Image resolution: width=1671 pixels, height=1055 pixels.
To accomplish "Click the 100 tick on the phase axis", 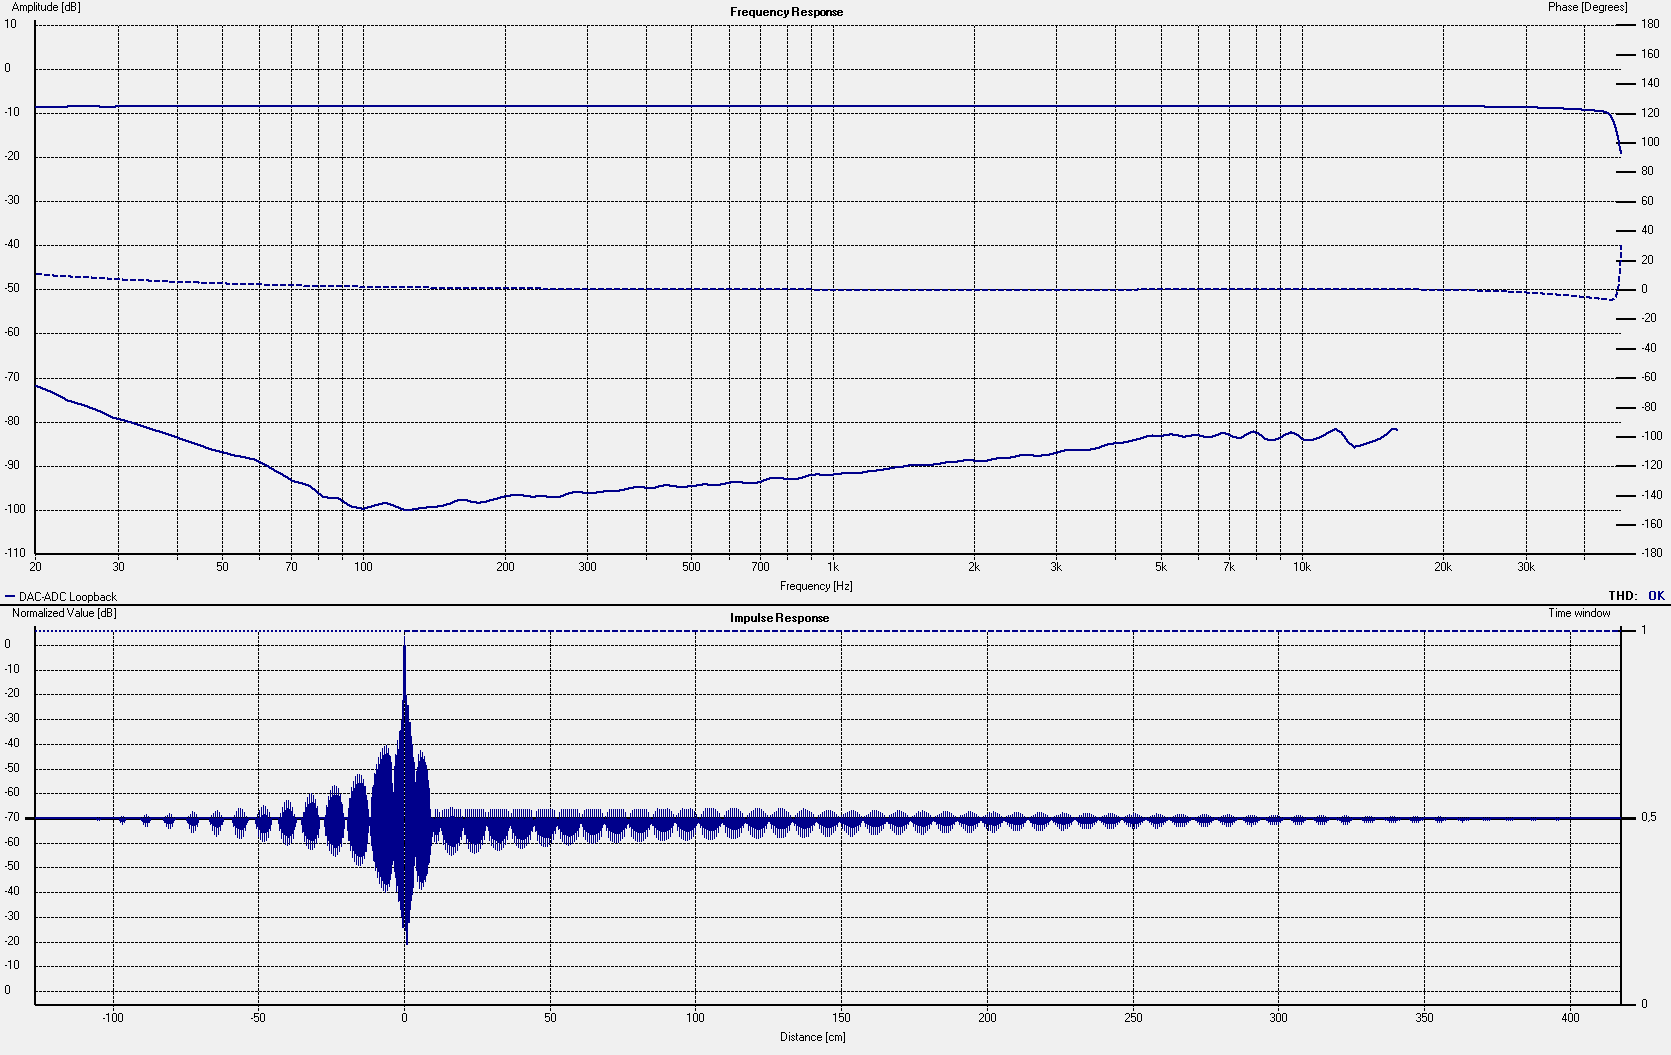I will coord(1650,142).
